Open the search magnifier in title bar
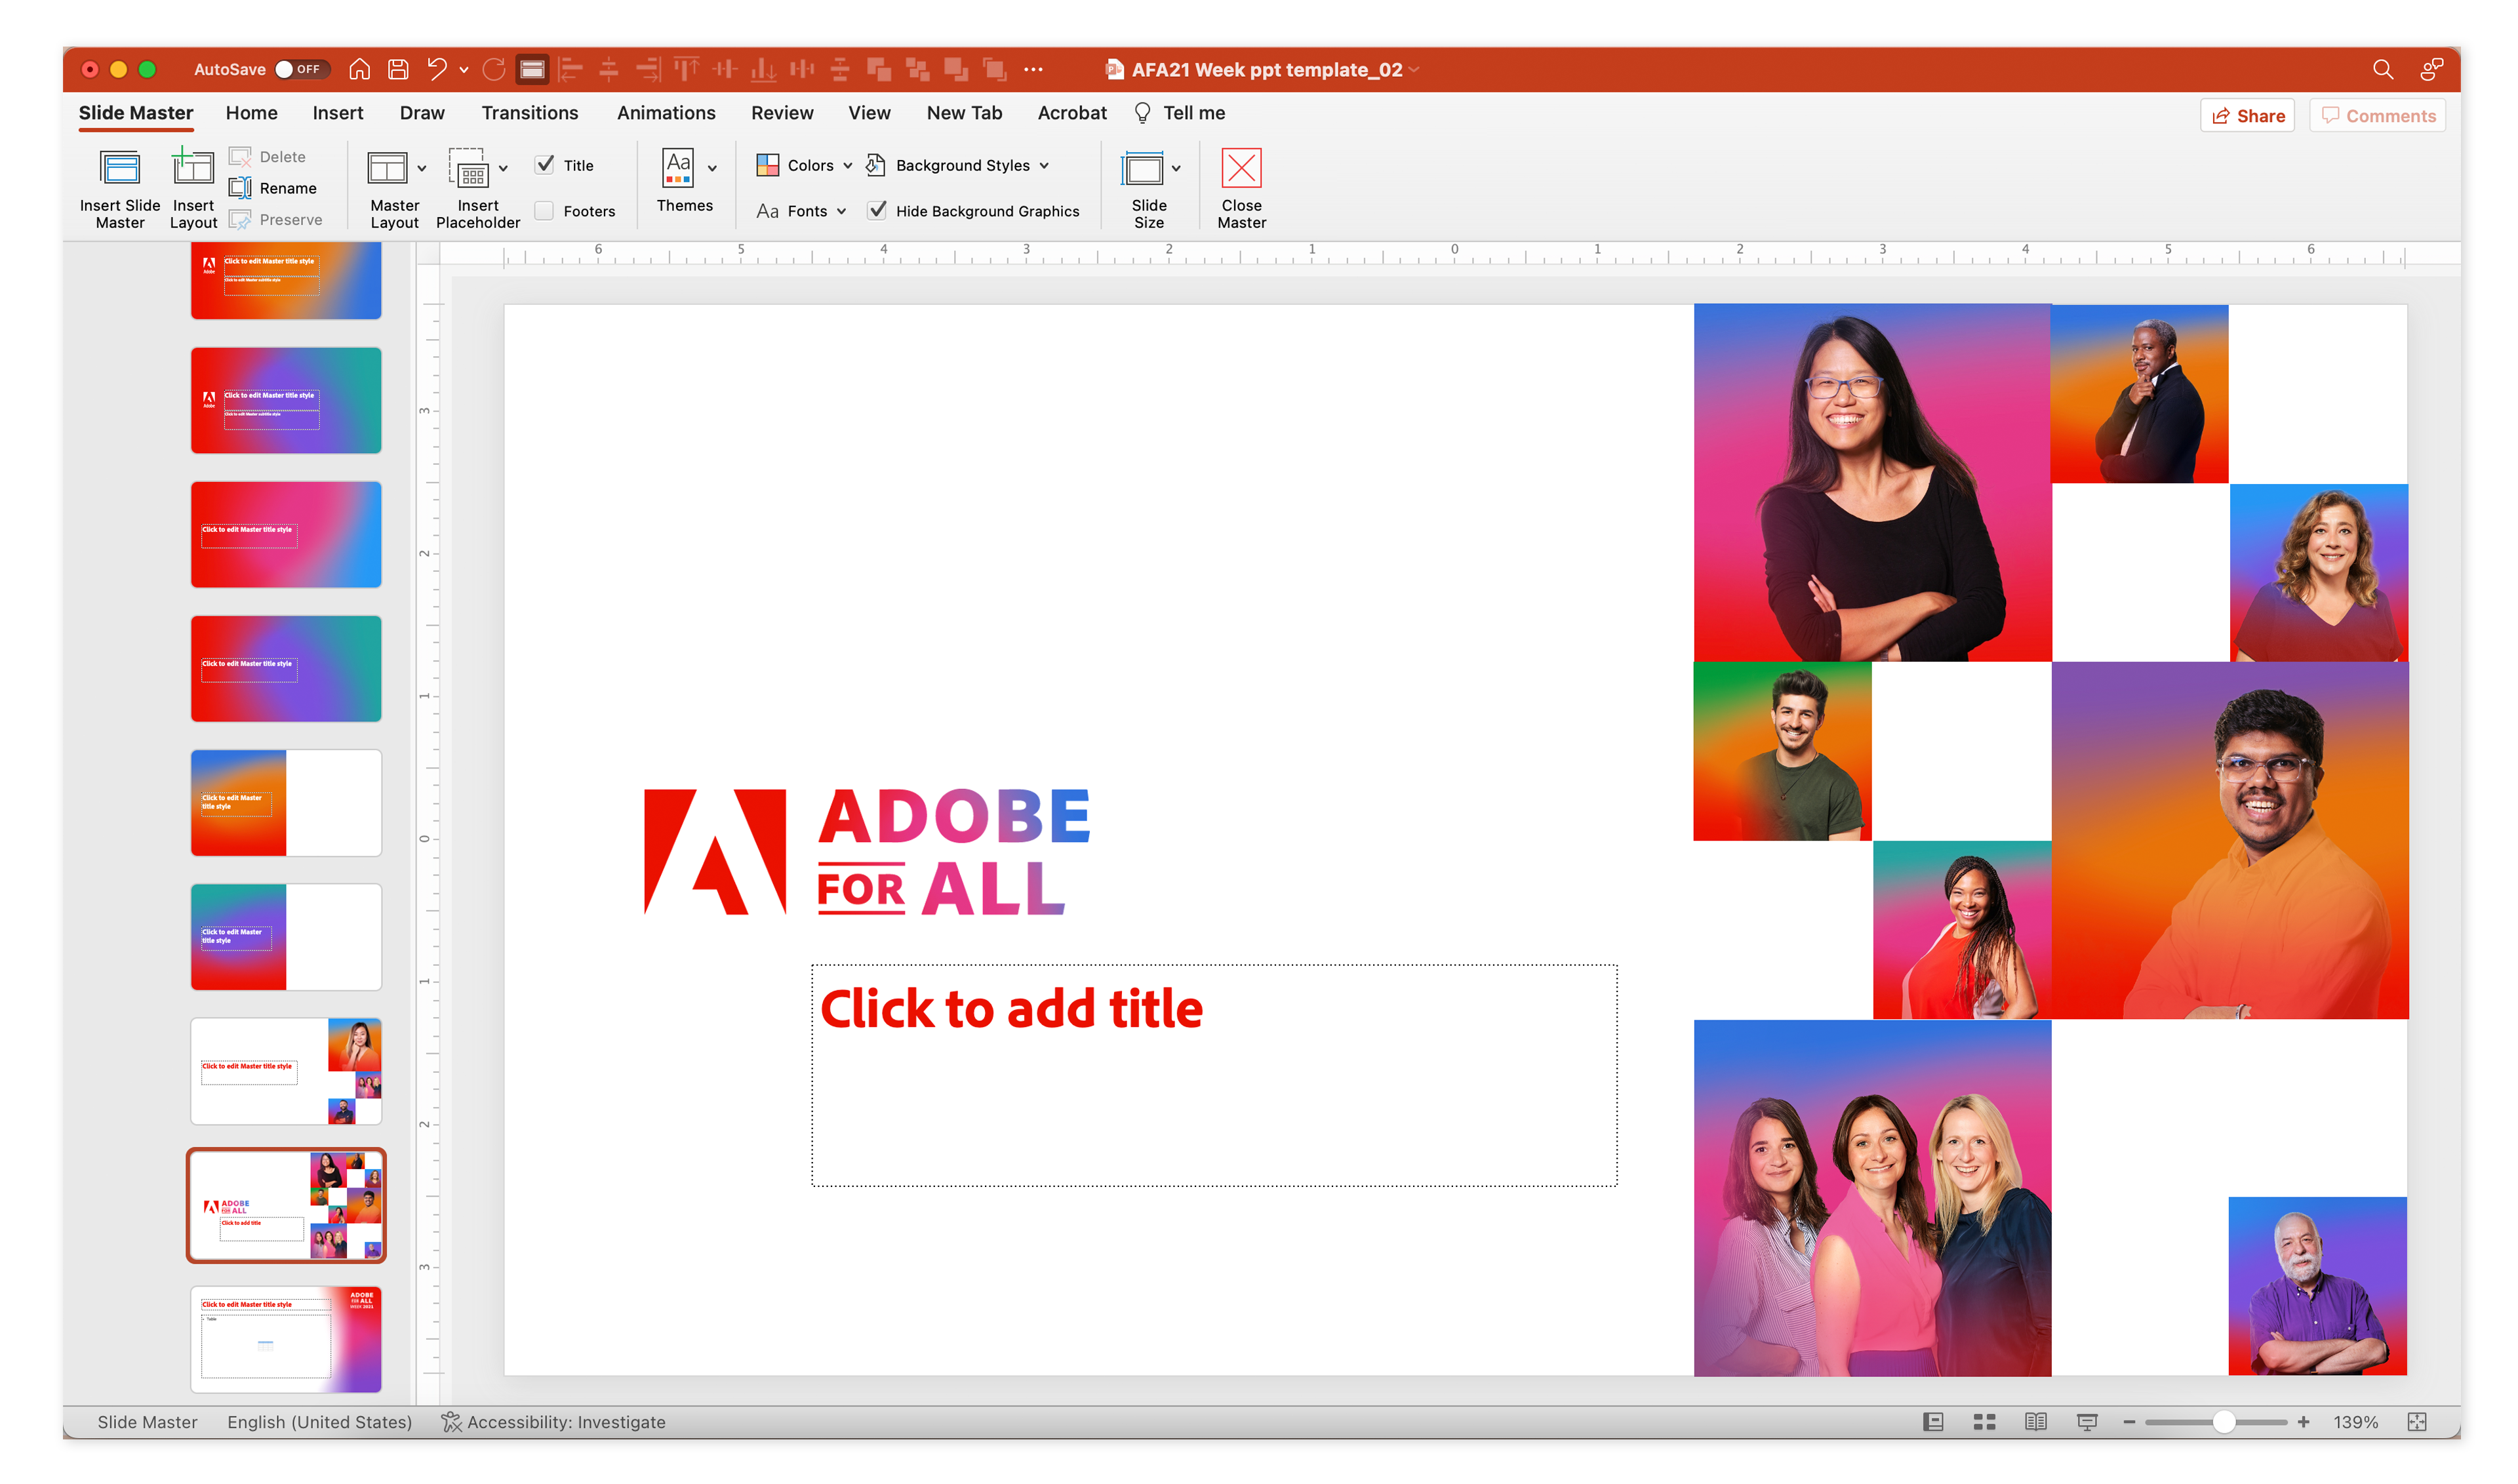This screenshot has height=1484, width=2518. coord(2382,69)
